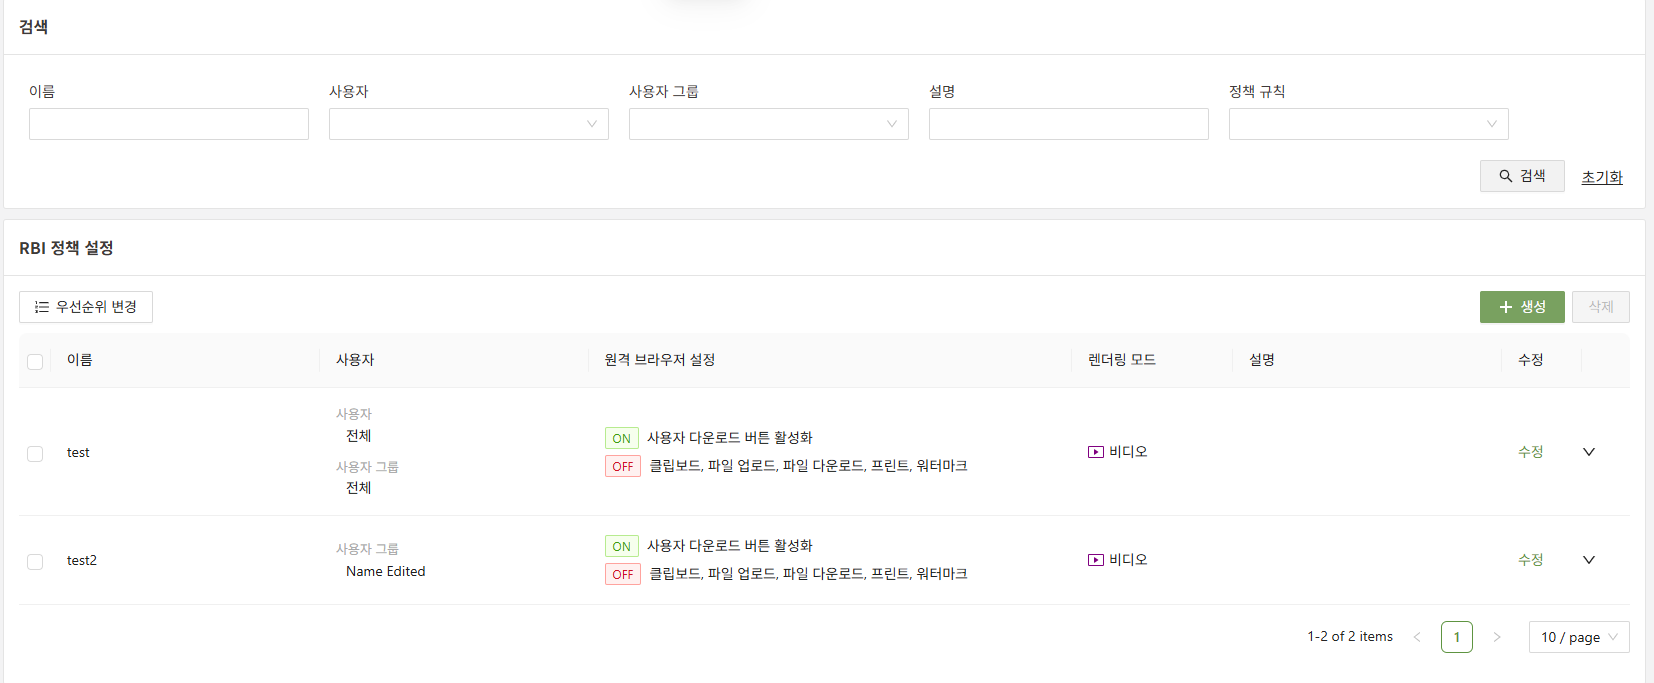Click the plus create button
1654x683 pixels.
(x=1521, y=307)
